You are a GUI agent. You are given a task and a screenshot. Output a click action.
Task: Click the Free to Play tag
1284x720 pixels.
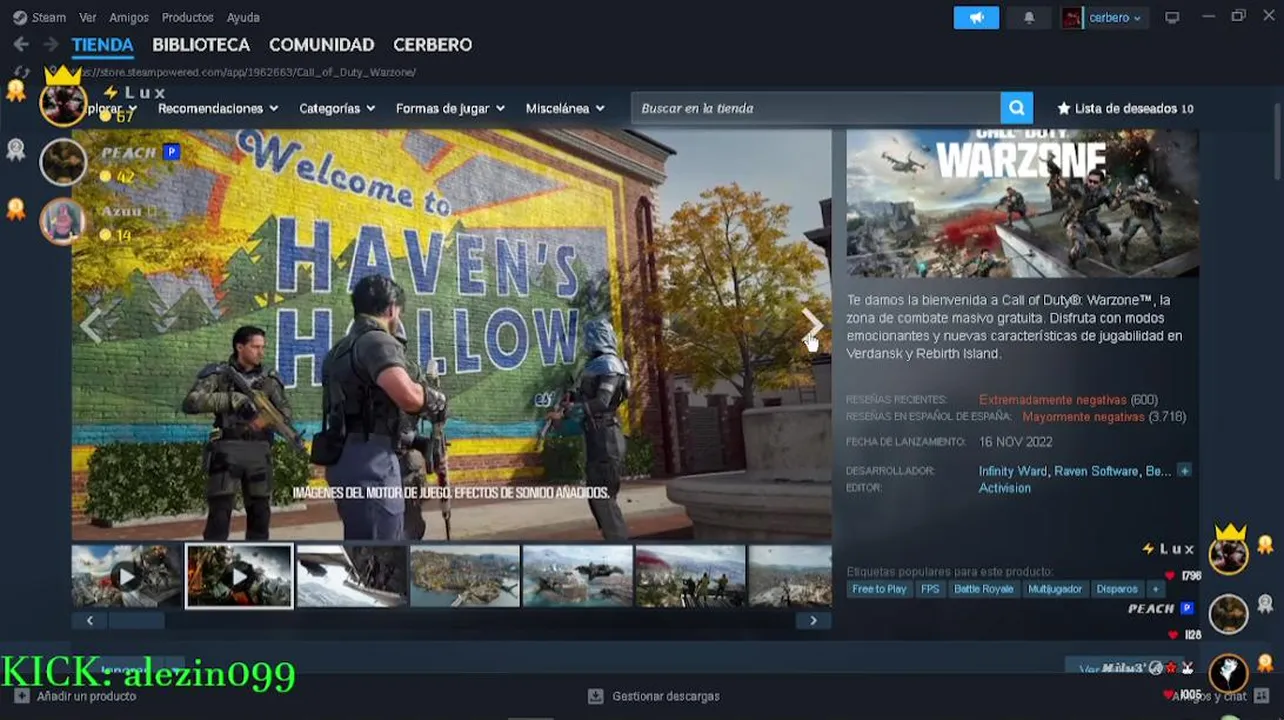[x=879, y=589]
